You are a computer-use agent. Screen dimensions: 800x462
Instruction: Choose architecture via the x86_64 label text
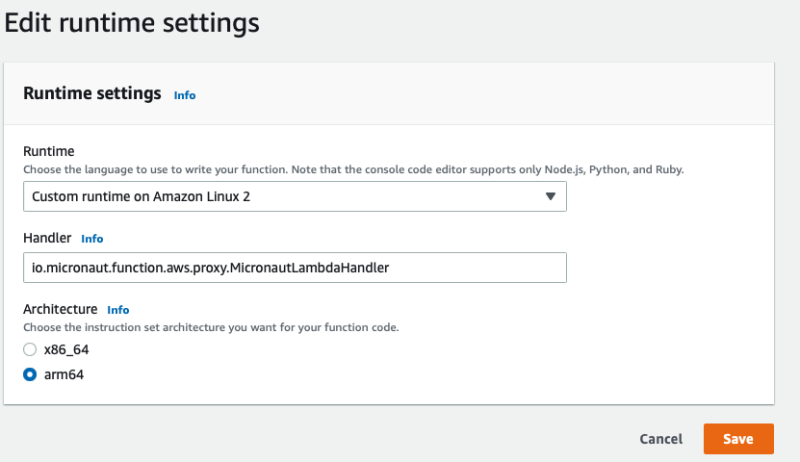pyautogui.click(x=66, y=349)
